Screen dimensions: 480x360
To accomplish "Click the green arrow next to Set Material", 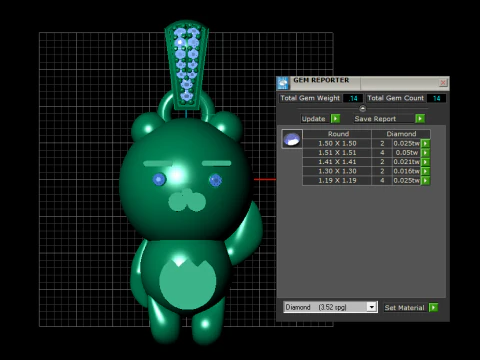I will 433,307.
